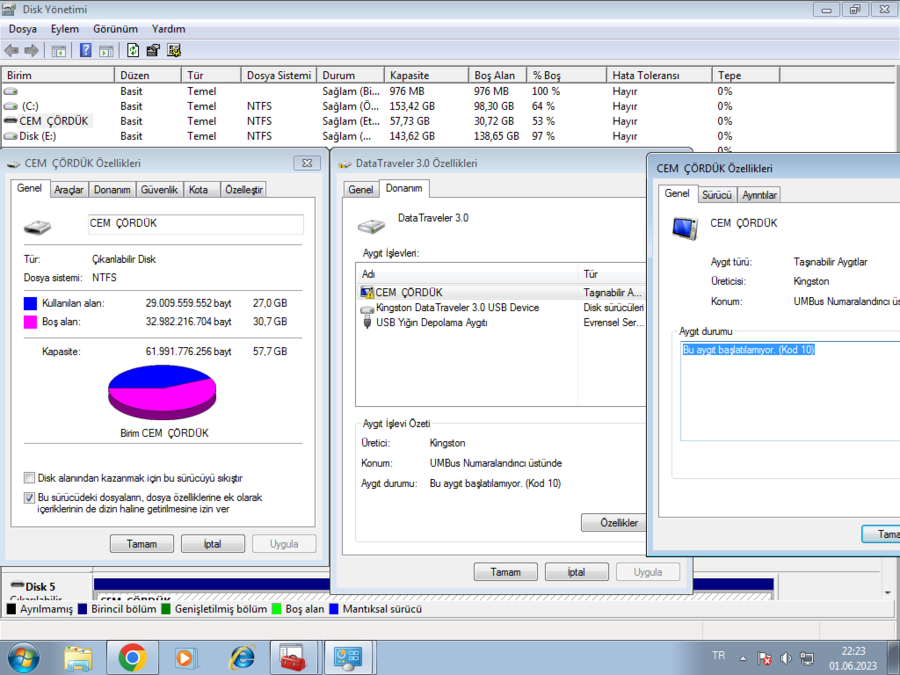Toggle the console tree pane icon
Image resolution: width=900 pixels, height=675 pixels.
click(59, 51)
